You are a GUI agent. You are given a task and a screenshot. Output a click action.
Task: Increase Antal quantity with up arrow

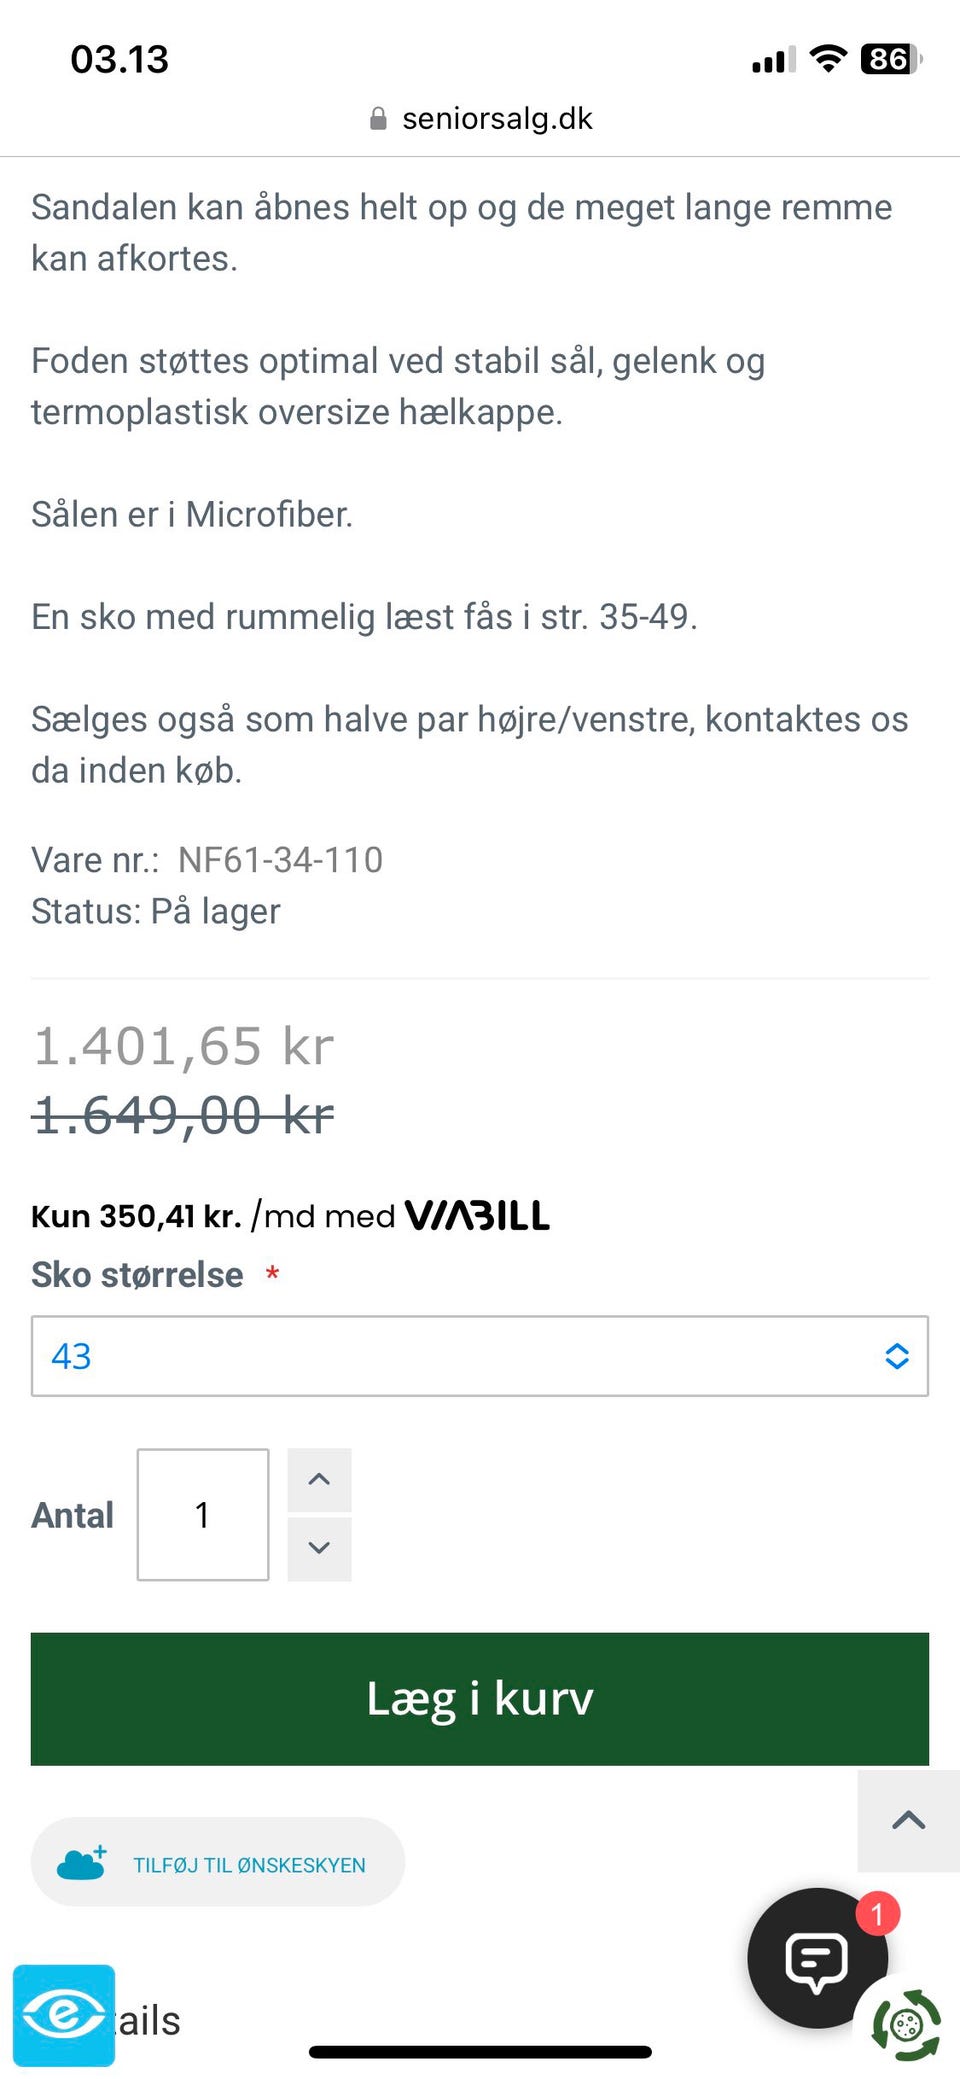(x=319, y=1479)
